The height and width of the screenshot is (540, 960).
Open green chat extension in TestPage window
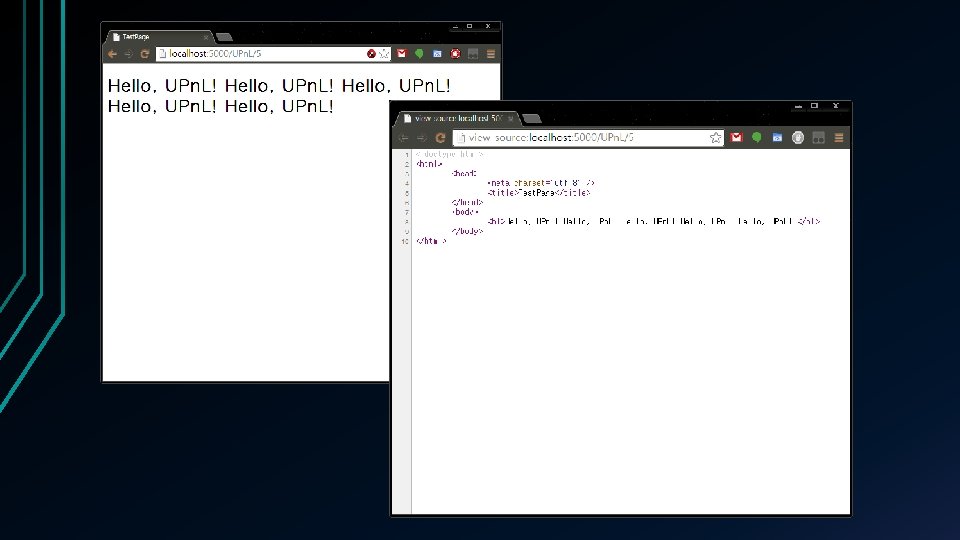coord(419,54)
